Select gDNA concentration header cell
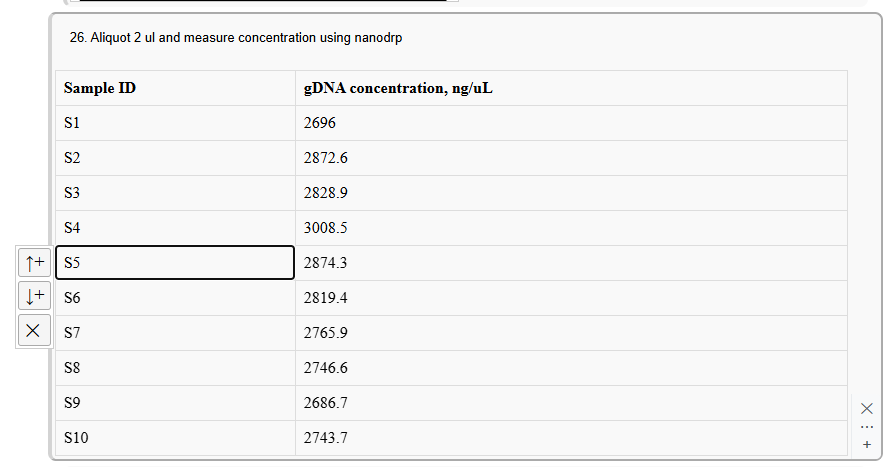The height and width of the screenshot is (467, 888). [570, 88]
